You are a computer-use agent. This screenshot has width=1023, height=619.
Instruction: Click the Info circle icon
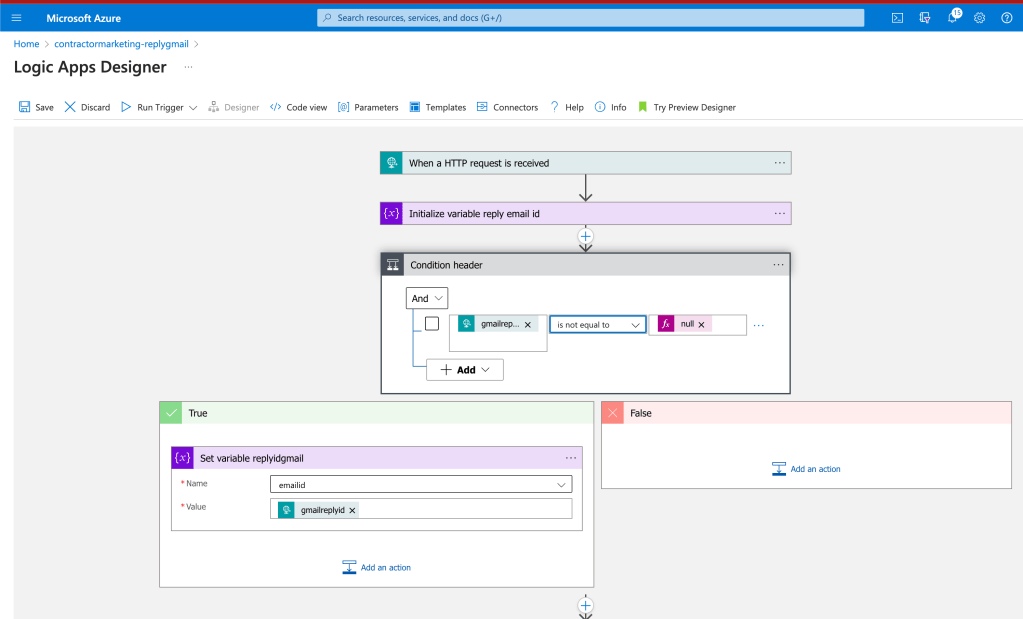600,107
